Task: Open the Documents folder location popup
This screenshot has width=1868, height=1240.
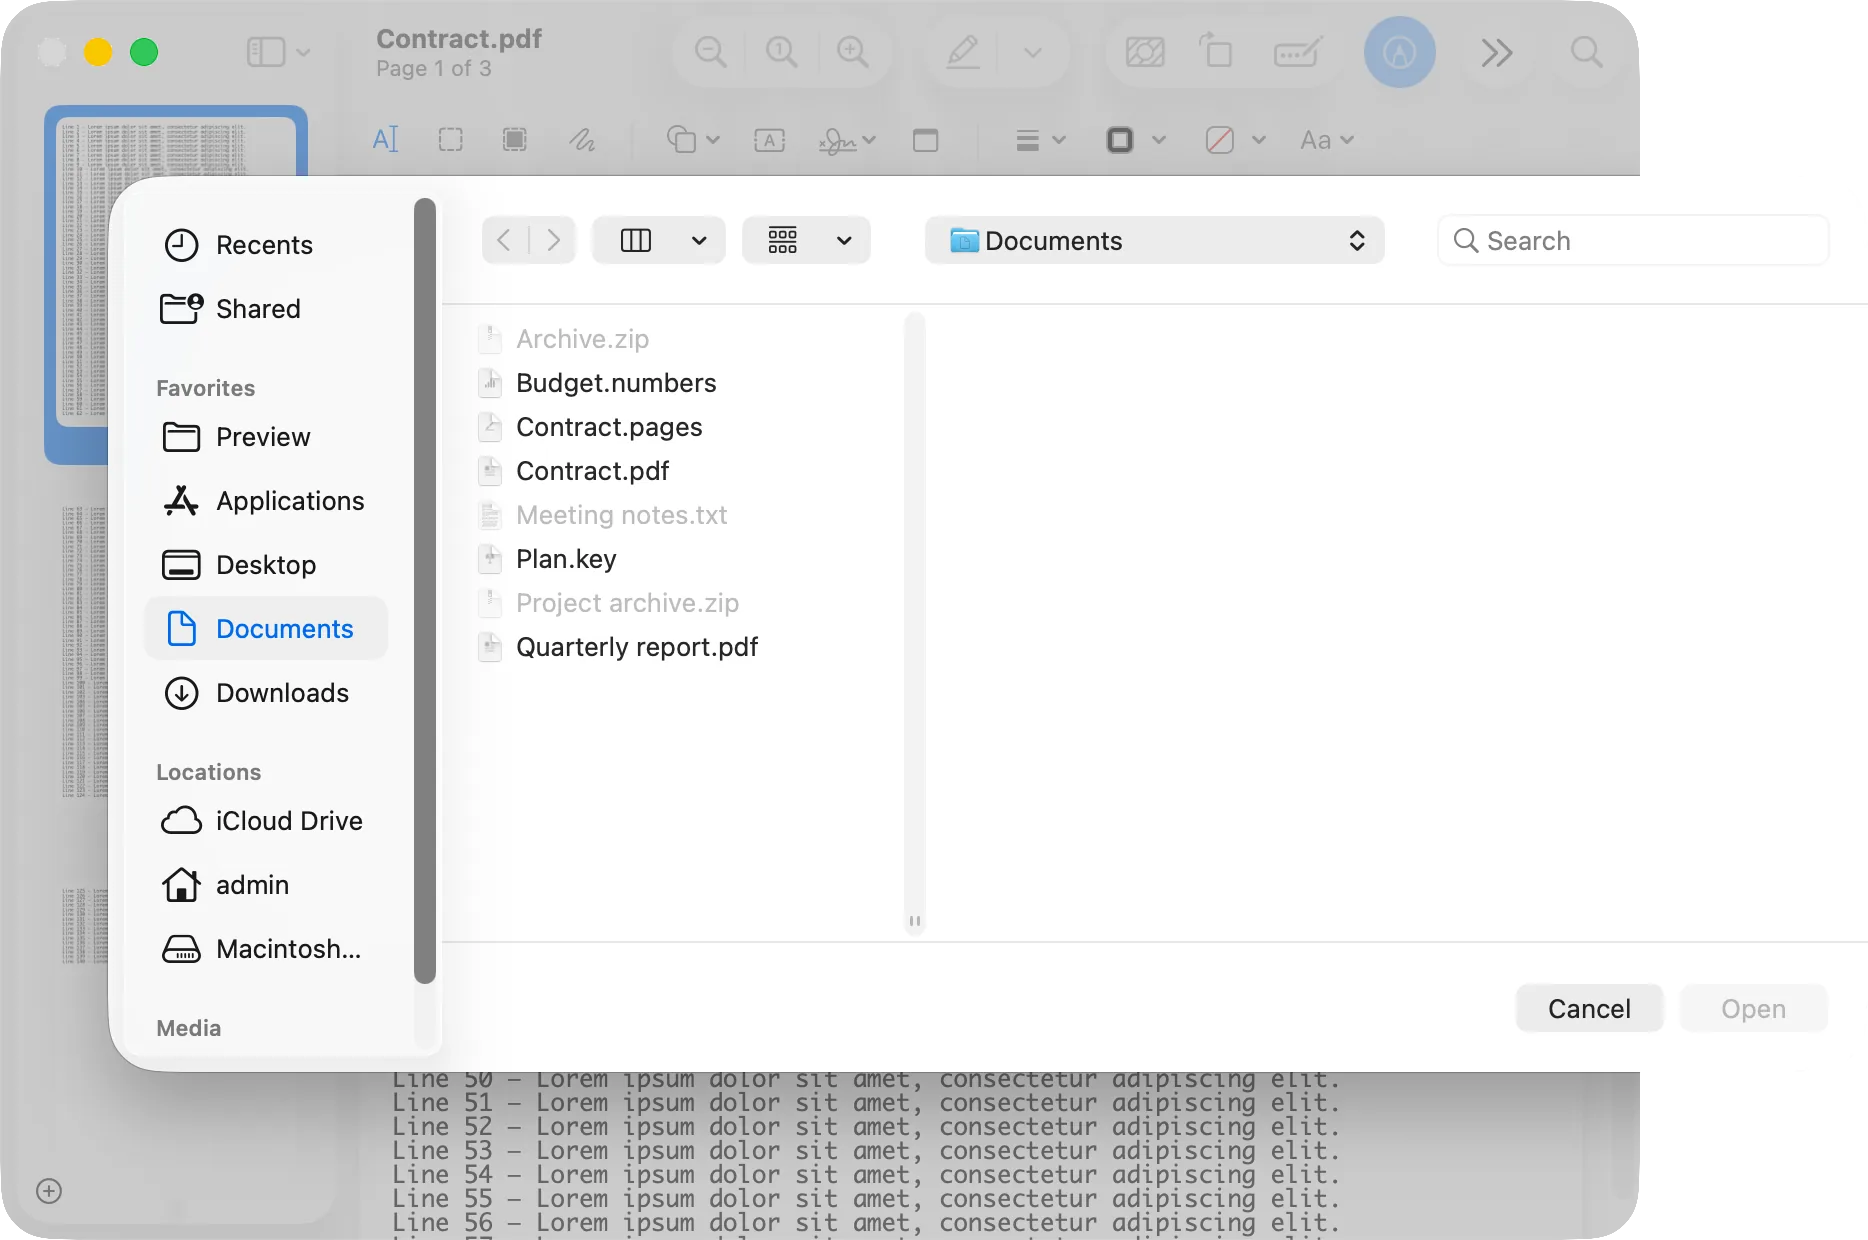Action: click(1155, 240)
